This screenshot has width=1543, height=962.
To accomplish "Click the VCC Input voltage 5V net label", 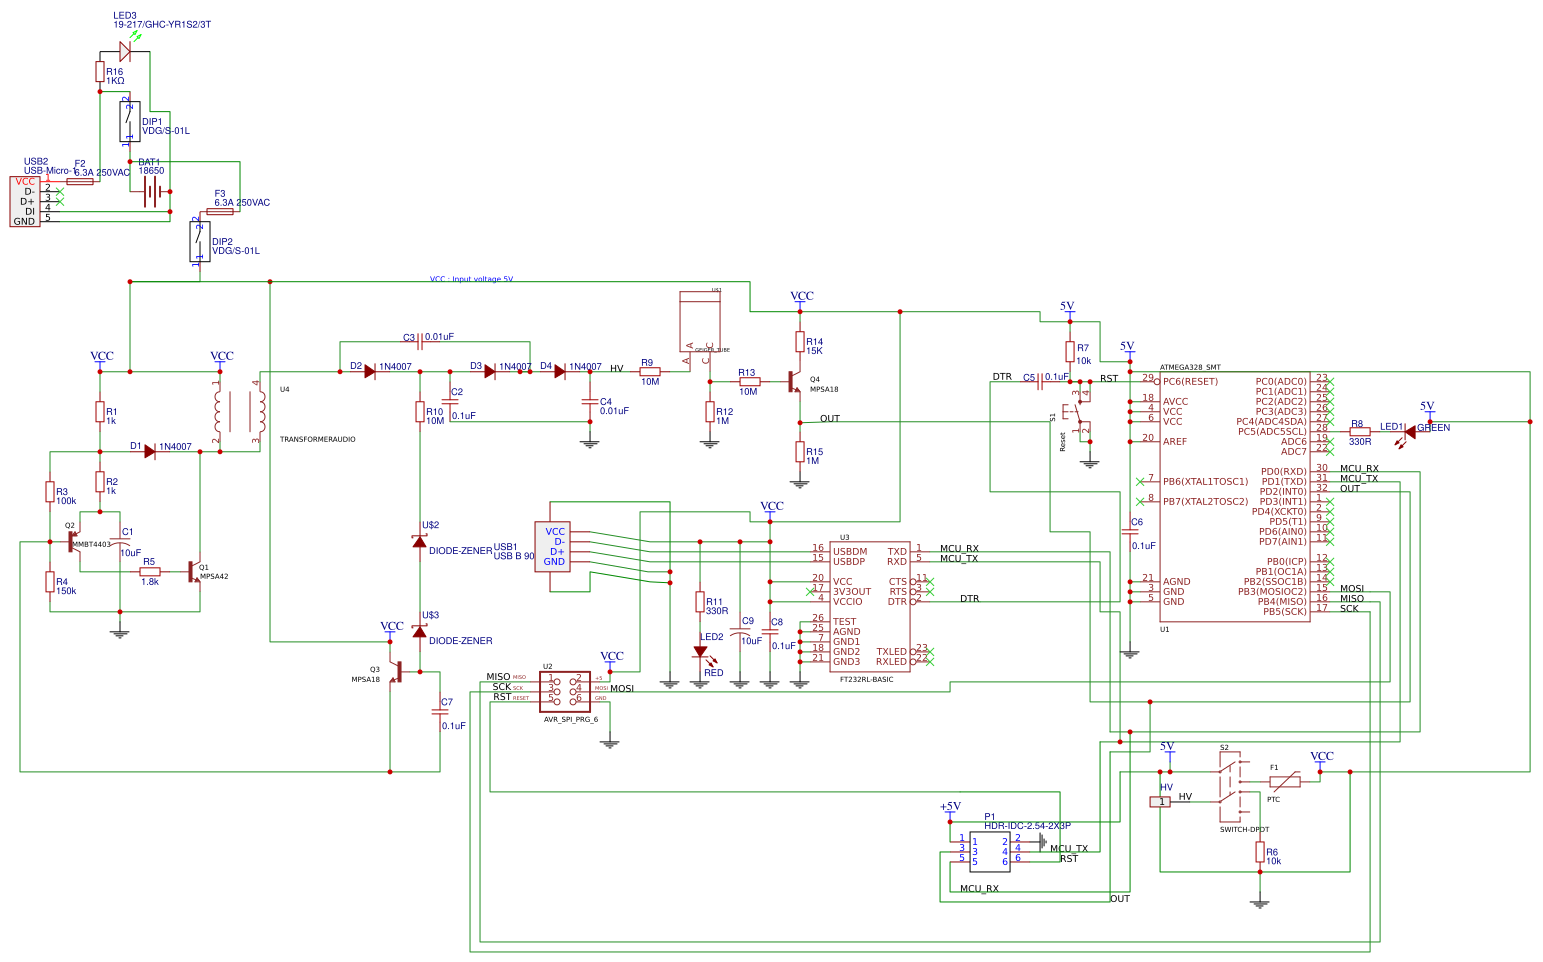I will (x=469, y=279).
